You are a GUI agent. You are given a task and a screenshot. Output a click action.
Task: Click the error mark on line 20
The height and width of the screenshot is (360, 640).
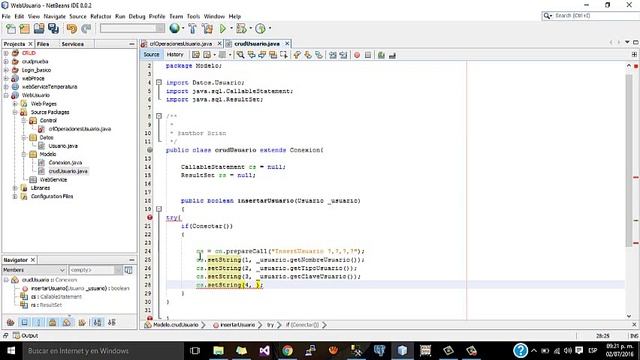(149, 218)
